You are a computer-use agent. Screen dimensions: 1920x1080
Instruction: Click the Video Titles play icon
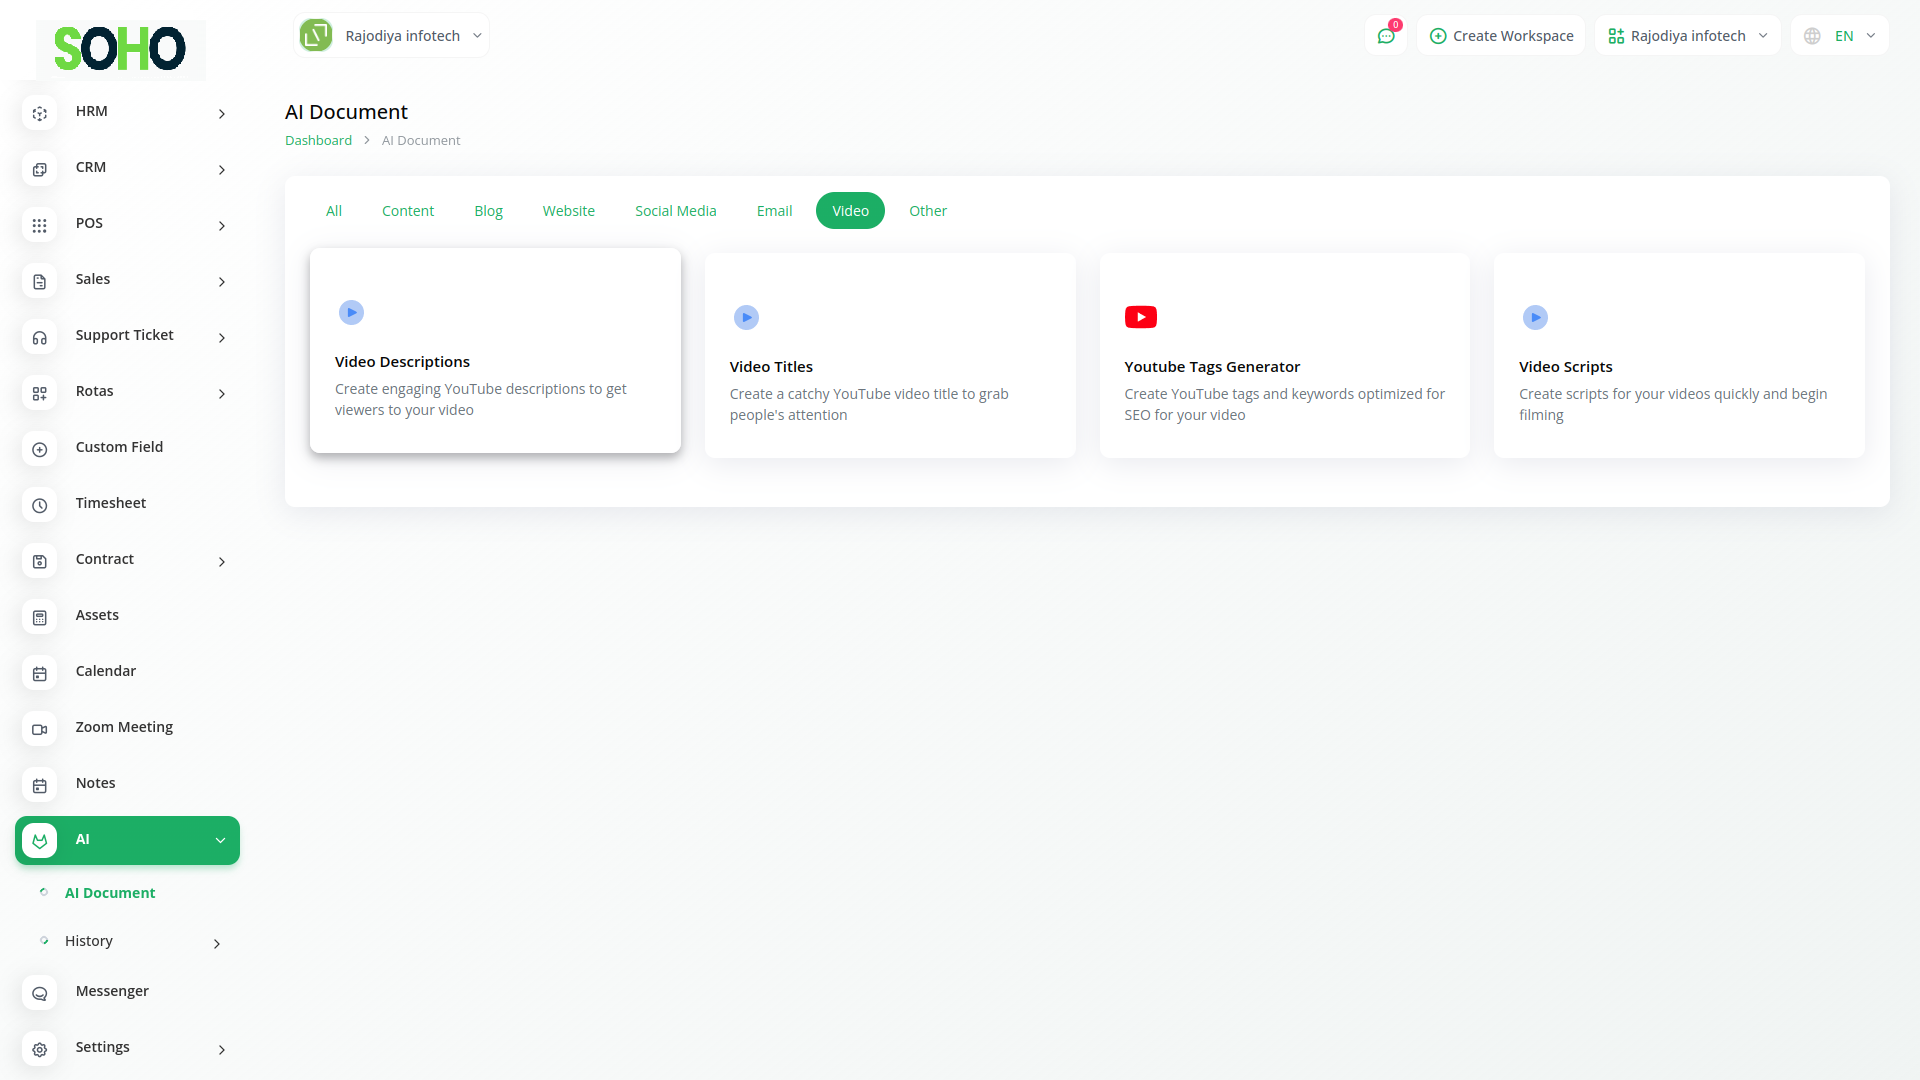(x=746, y=317)
